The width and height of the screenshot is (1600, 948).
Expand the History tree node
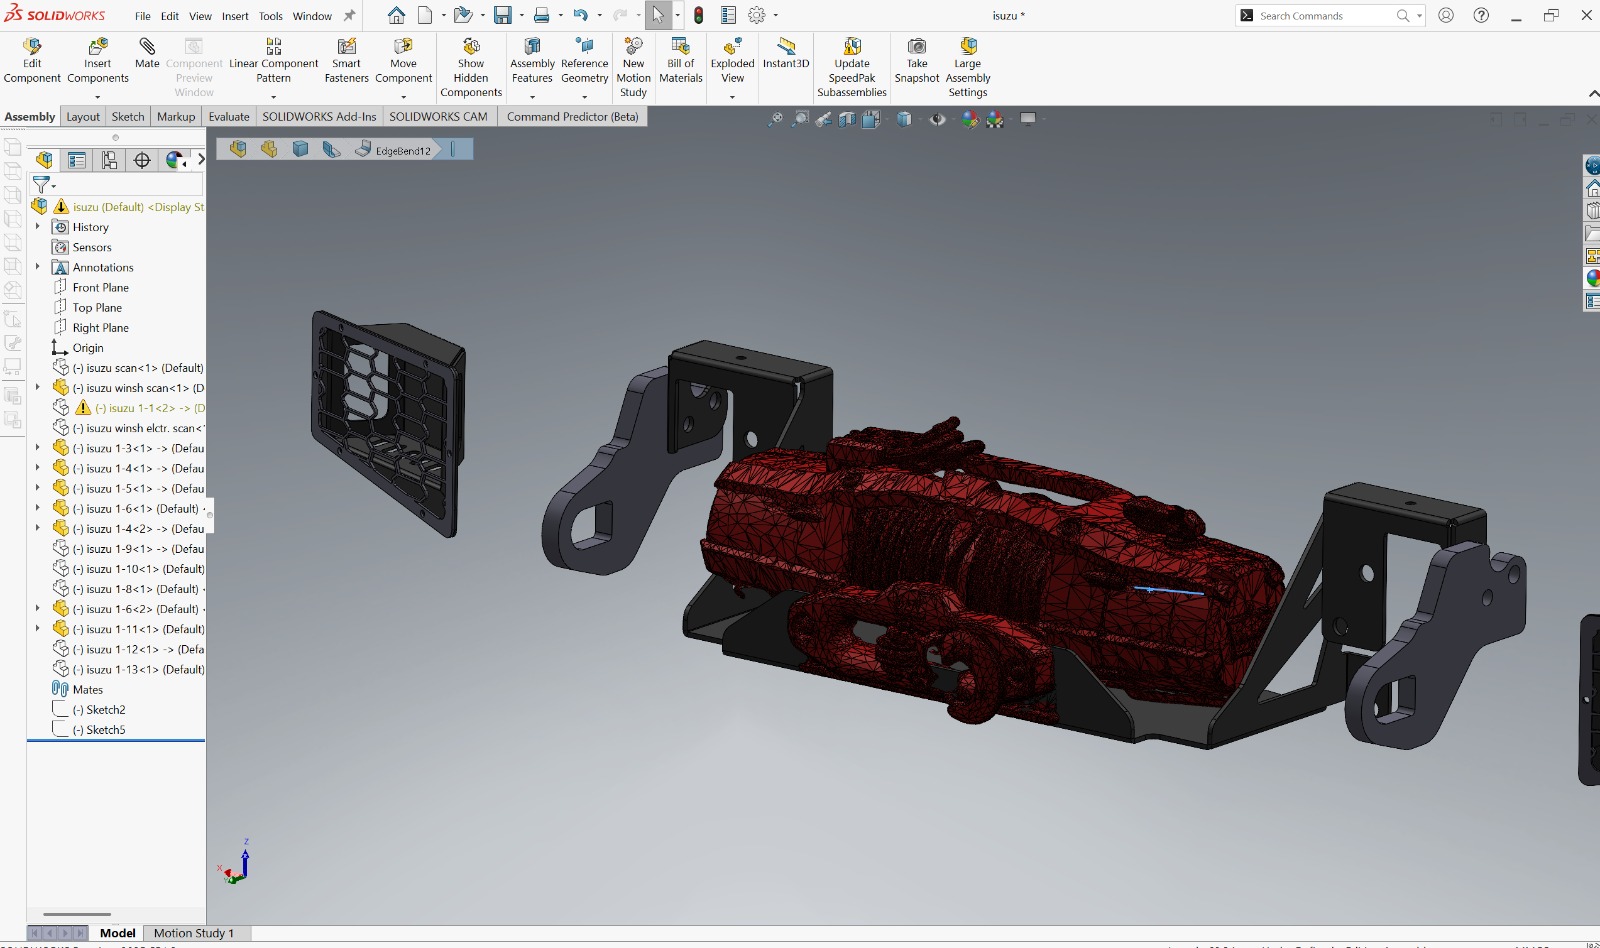click(38, 227)
